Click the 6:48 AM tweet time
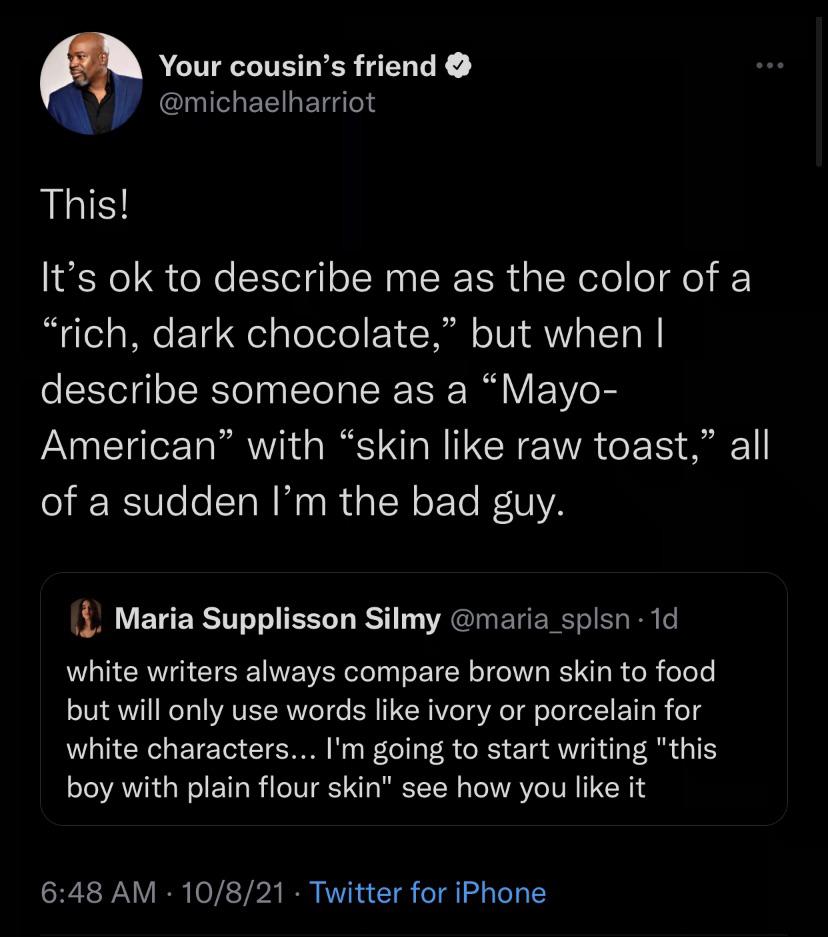 [x=98, y=892]
